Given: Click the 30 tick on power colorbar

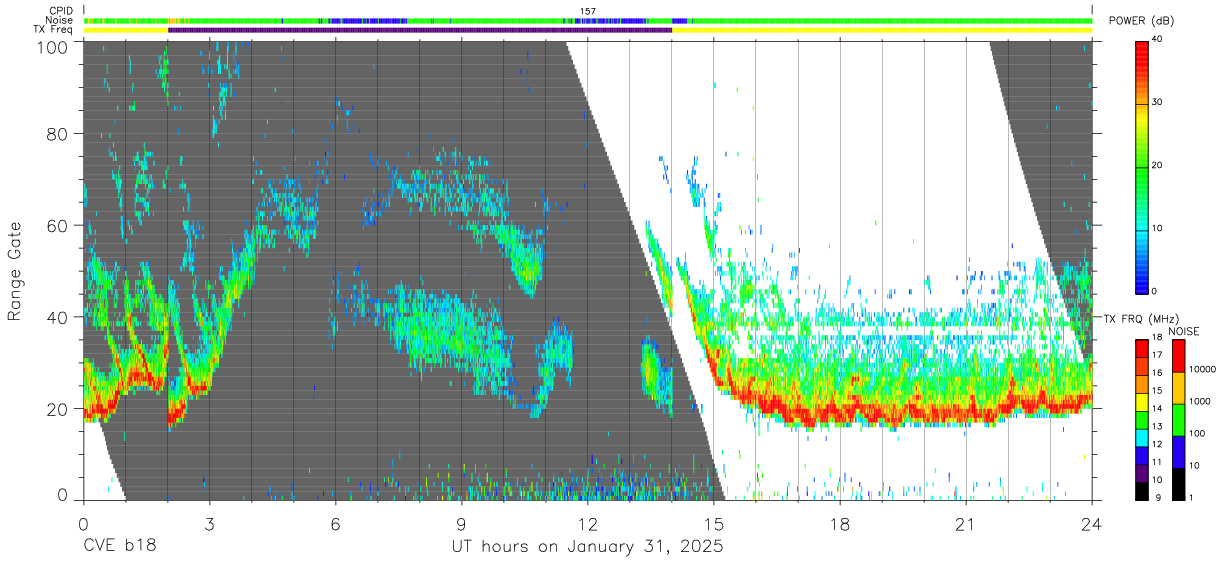Looking at the screenshot, I should point(1158,102).
